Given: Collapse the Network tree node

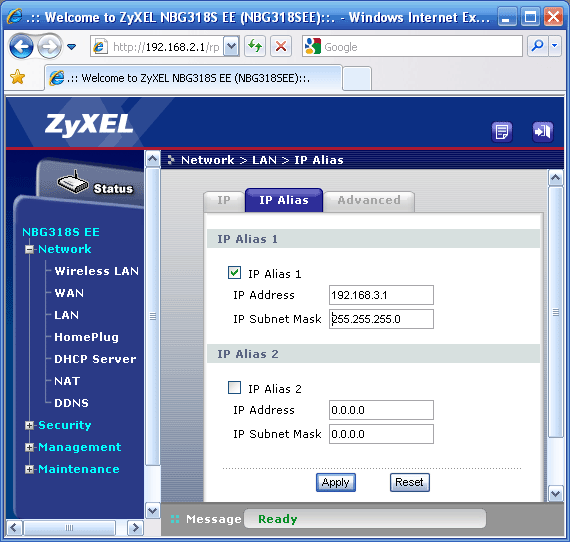Looking at the screenshot, I should tap(29, 249).
